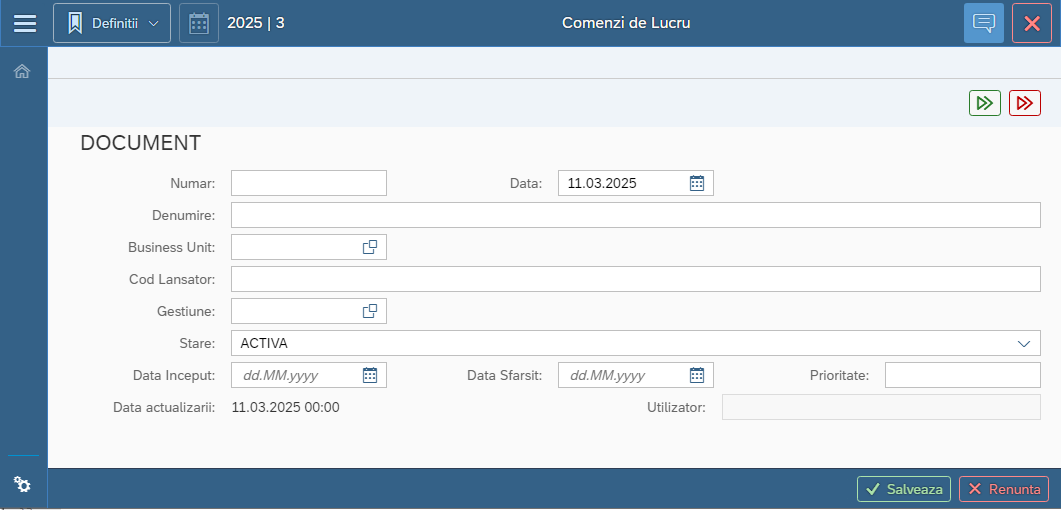Open settings gears in sidebar
The width and height of the screenshot is (1061, 510).
point(22,484)
